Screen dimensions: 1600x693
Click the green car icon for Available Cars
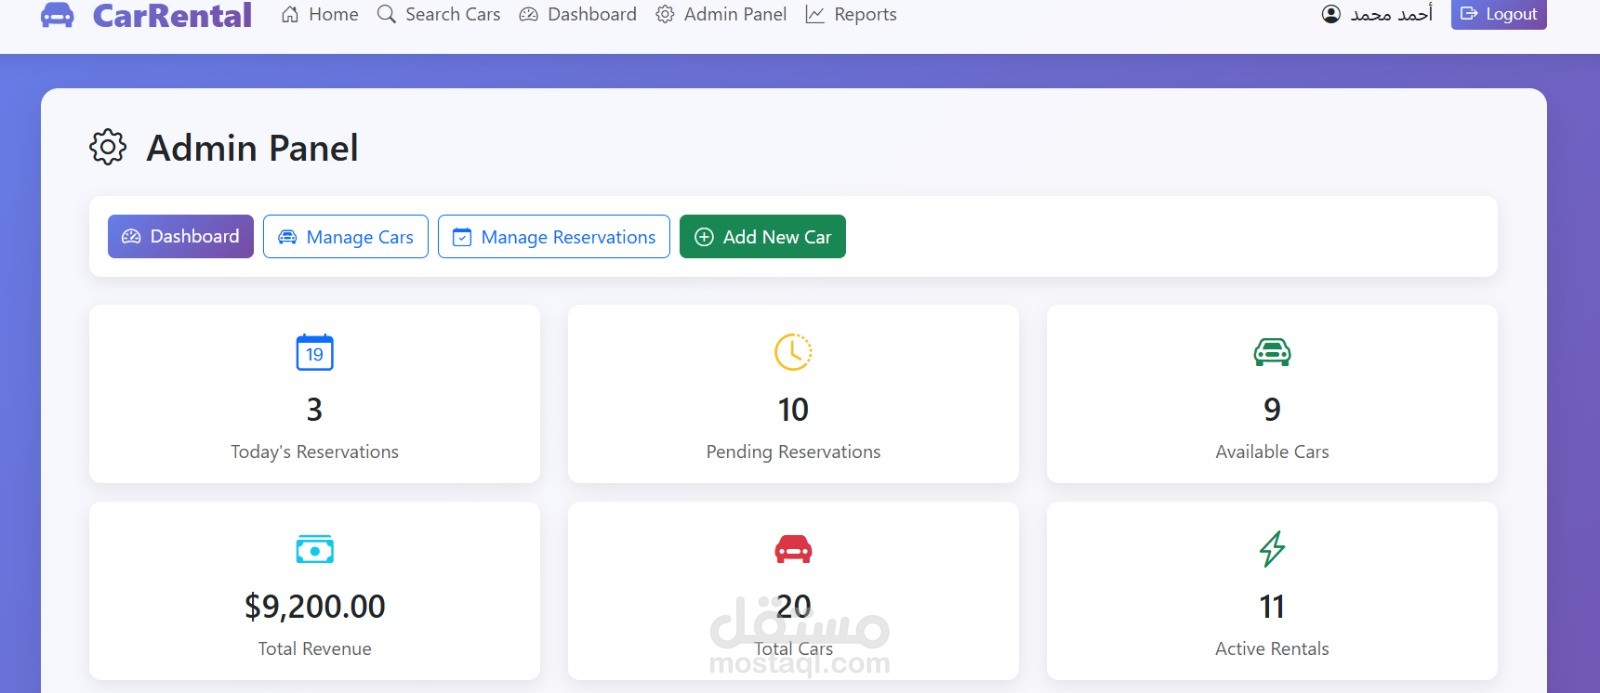click(1272, 352)
